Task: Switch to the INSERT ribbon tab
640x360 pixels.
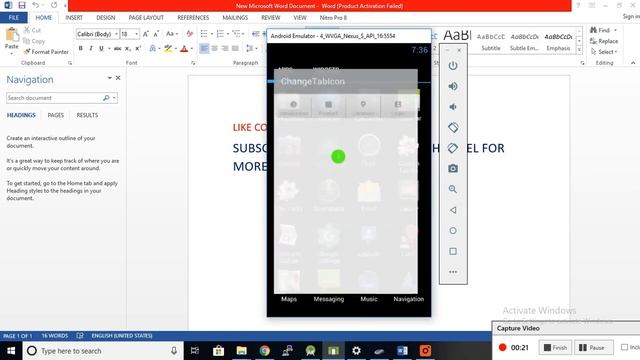Action: pyautogui.click(x=74, y=18)
